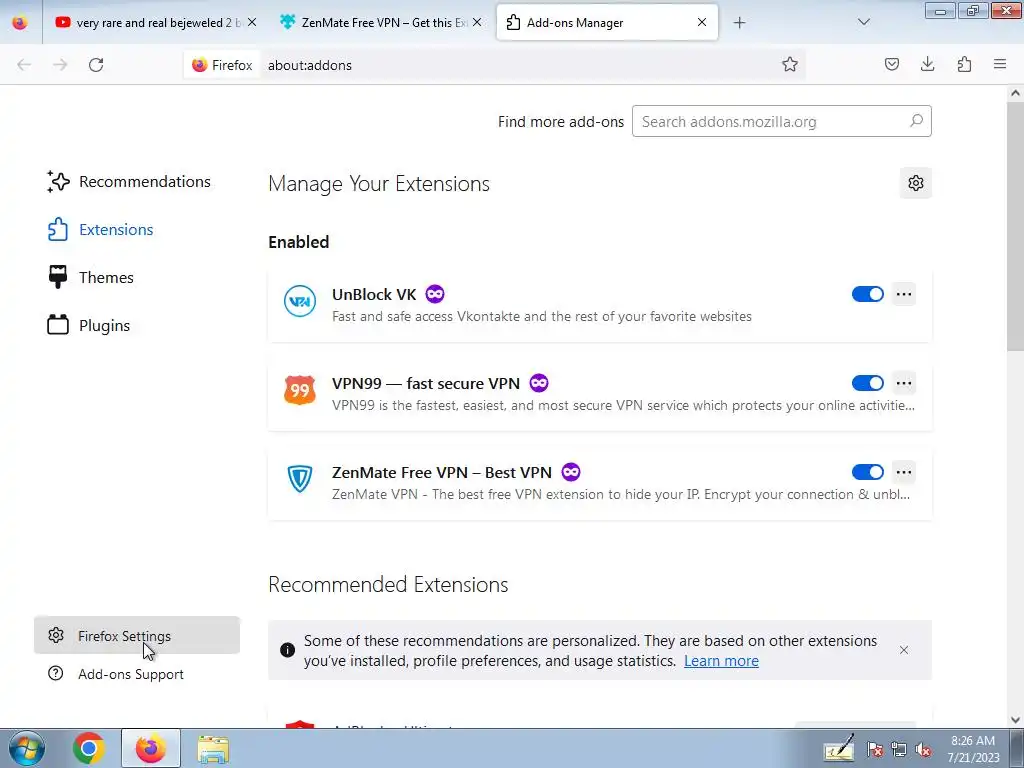Click recommended badge next to VPN99
The height and width of the screenshot is (768, 1024).
539,383
